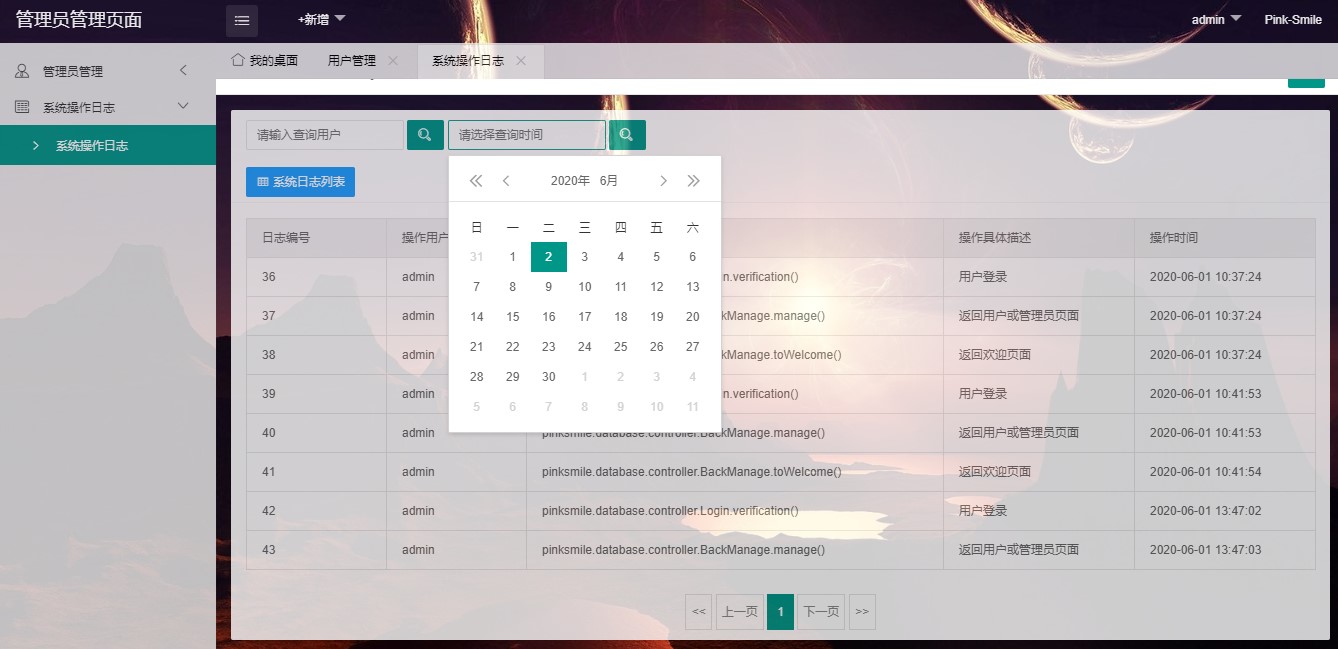Go to previous month in the calendar
Image resolution: width=1338 pixels, height=649 pixels.
click(506, 181)
